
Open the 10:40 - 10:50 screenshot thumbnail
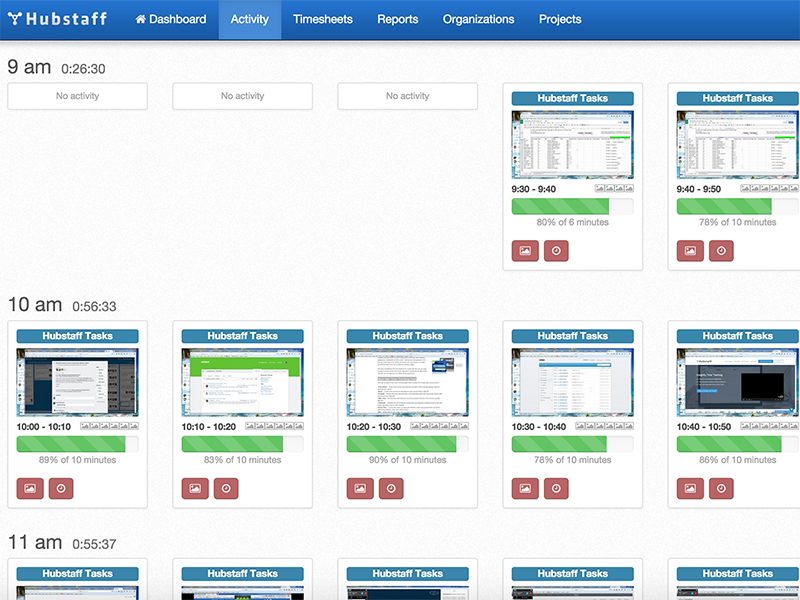pos(738,383)
